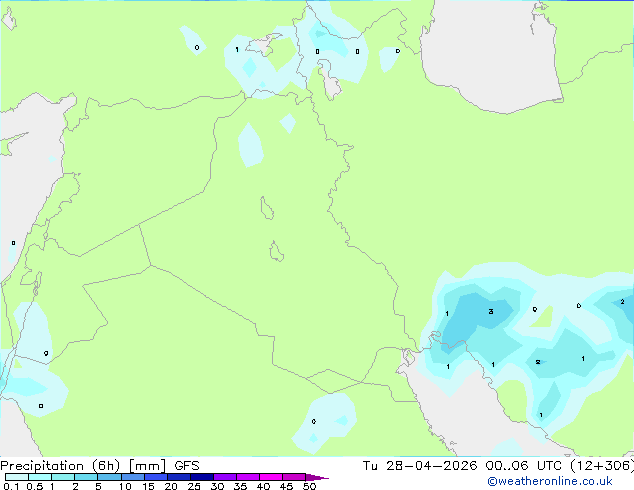
Task: Click the '3' value in darkest rain area
Action: point(491,311)
